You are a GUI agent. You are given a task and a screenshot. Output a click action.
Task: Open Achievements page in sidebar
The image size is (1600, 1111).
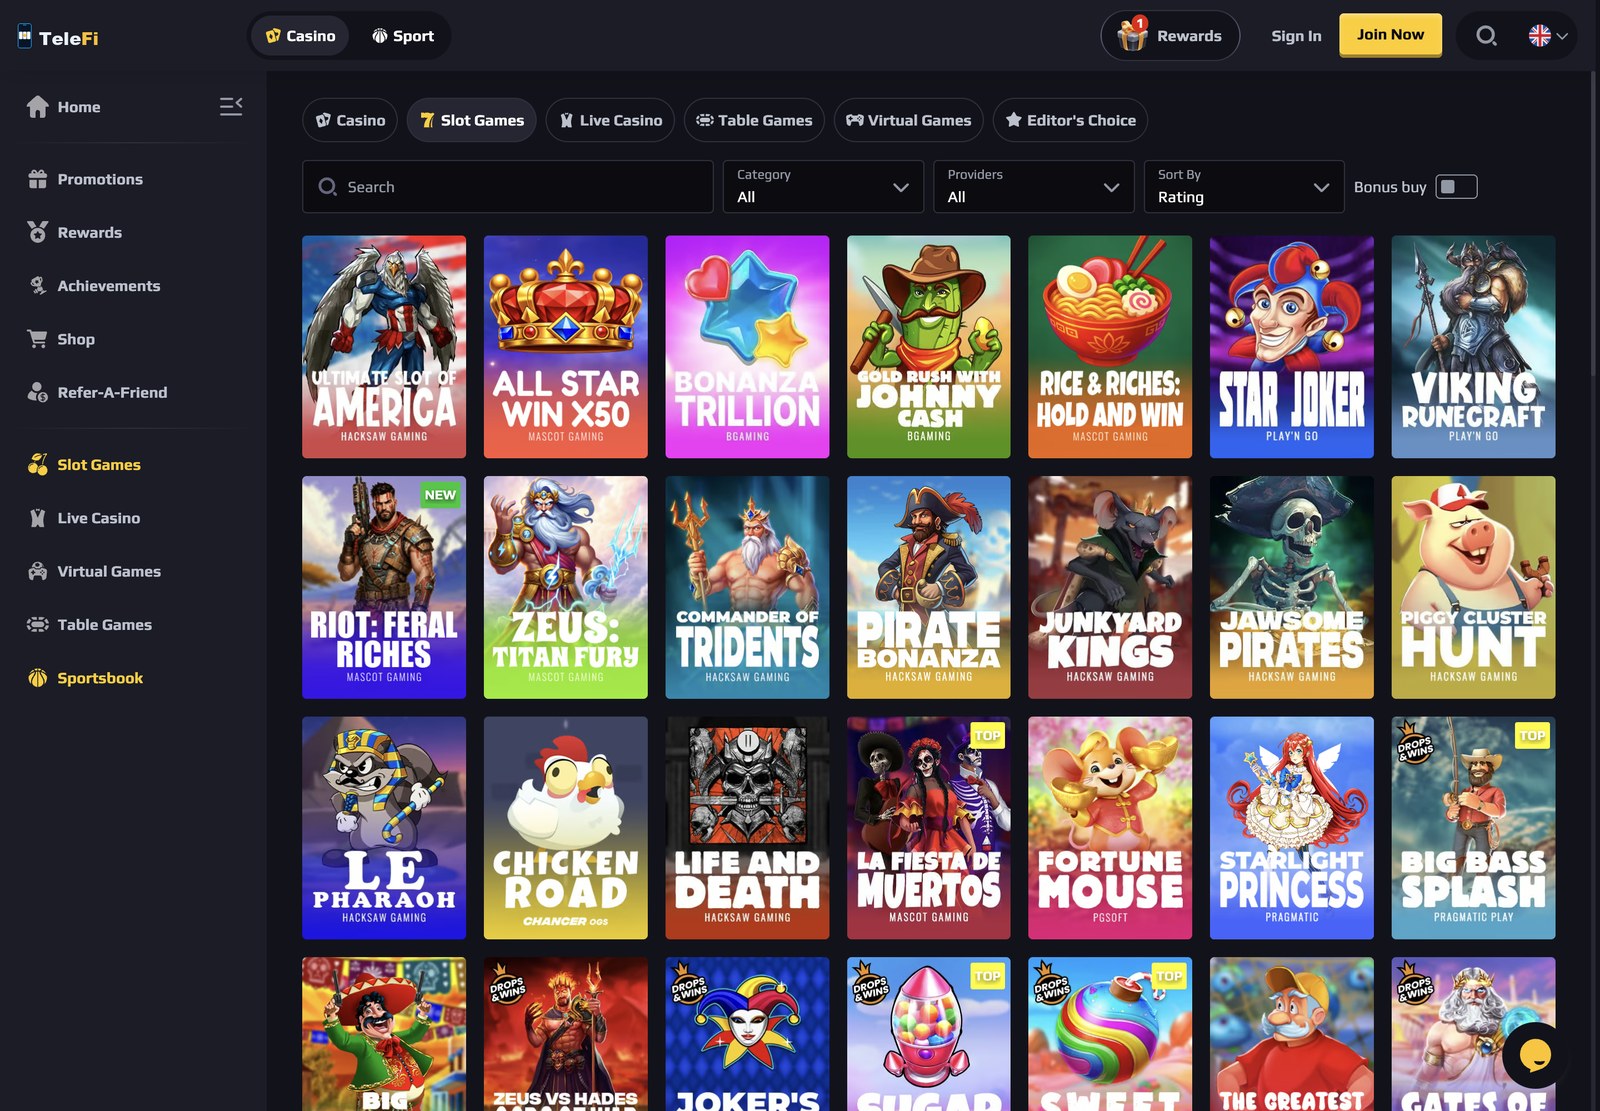pyautogui.click(x=109, y=286)
